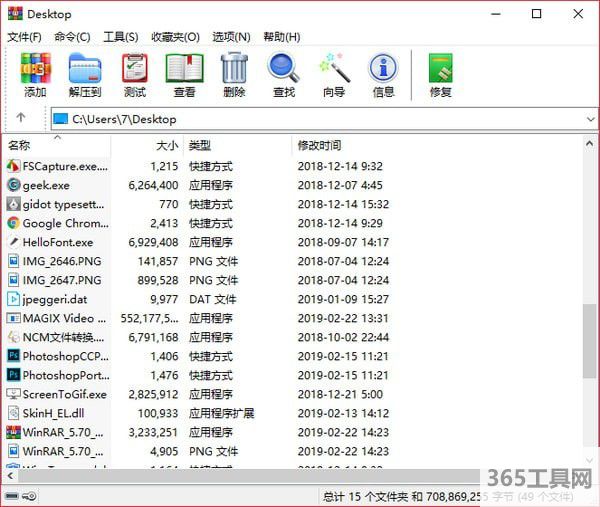Image resolution: width=600 pixels, height=507 pixels.
Task: Click the 修复 (Repair) toolbar icon
Action: 440,70
